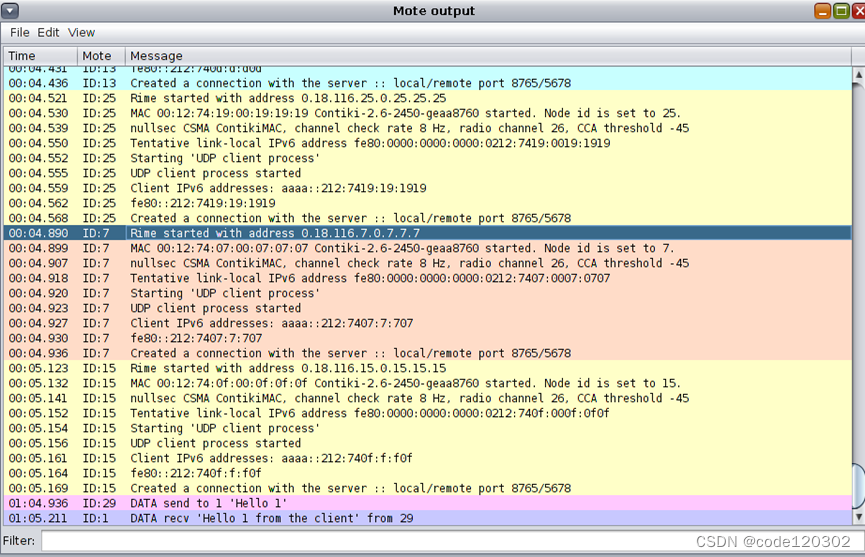Open the View menu
This screenshot has height=557, width=865.
coord(81,33)
